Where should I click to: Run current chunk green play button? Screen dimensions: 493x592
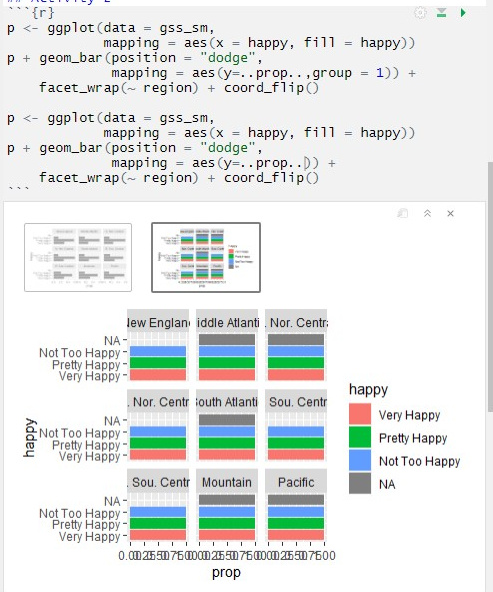(x=463, y=13)
